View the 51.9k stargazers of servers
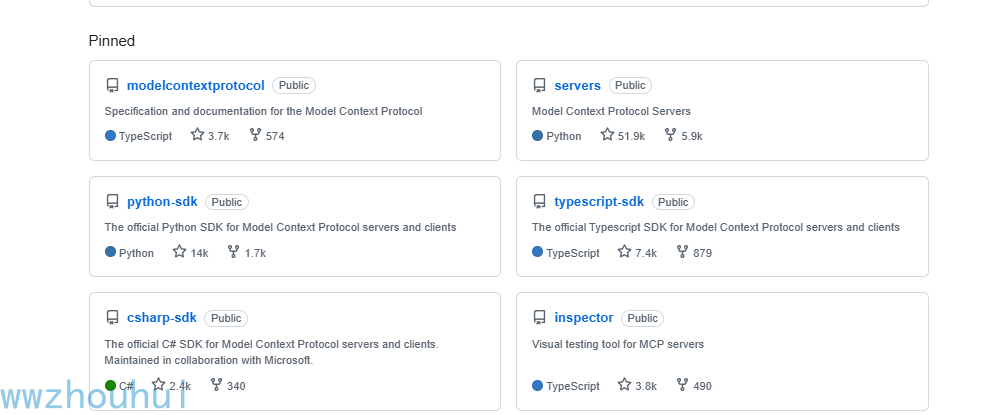The image size is (984, 415). coord(630,136)
